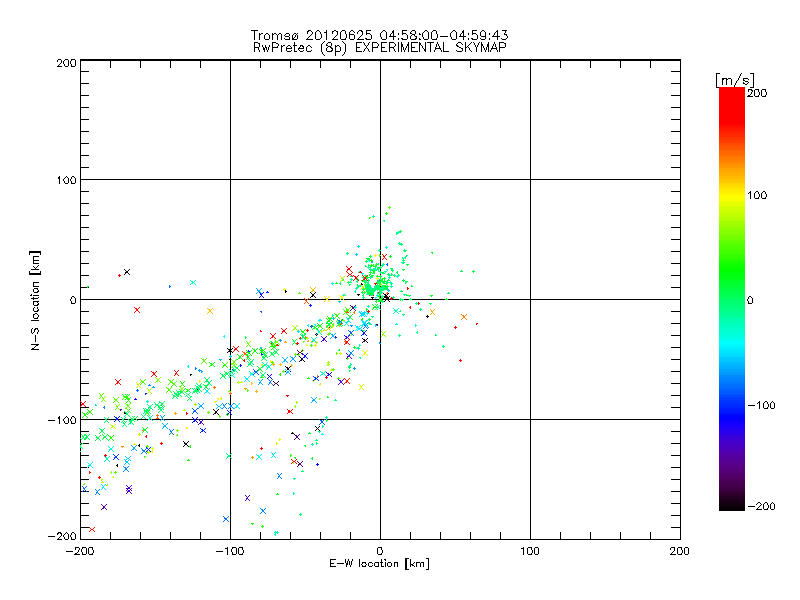Select the E-W location [km] axis label
Viewport: 800px width, 600px height.
click(x=379, y=564)
